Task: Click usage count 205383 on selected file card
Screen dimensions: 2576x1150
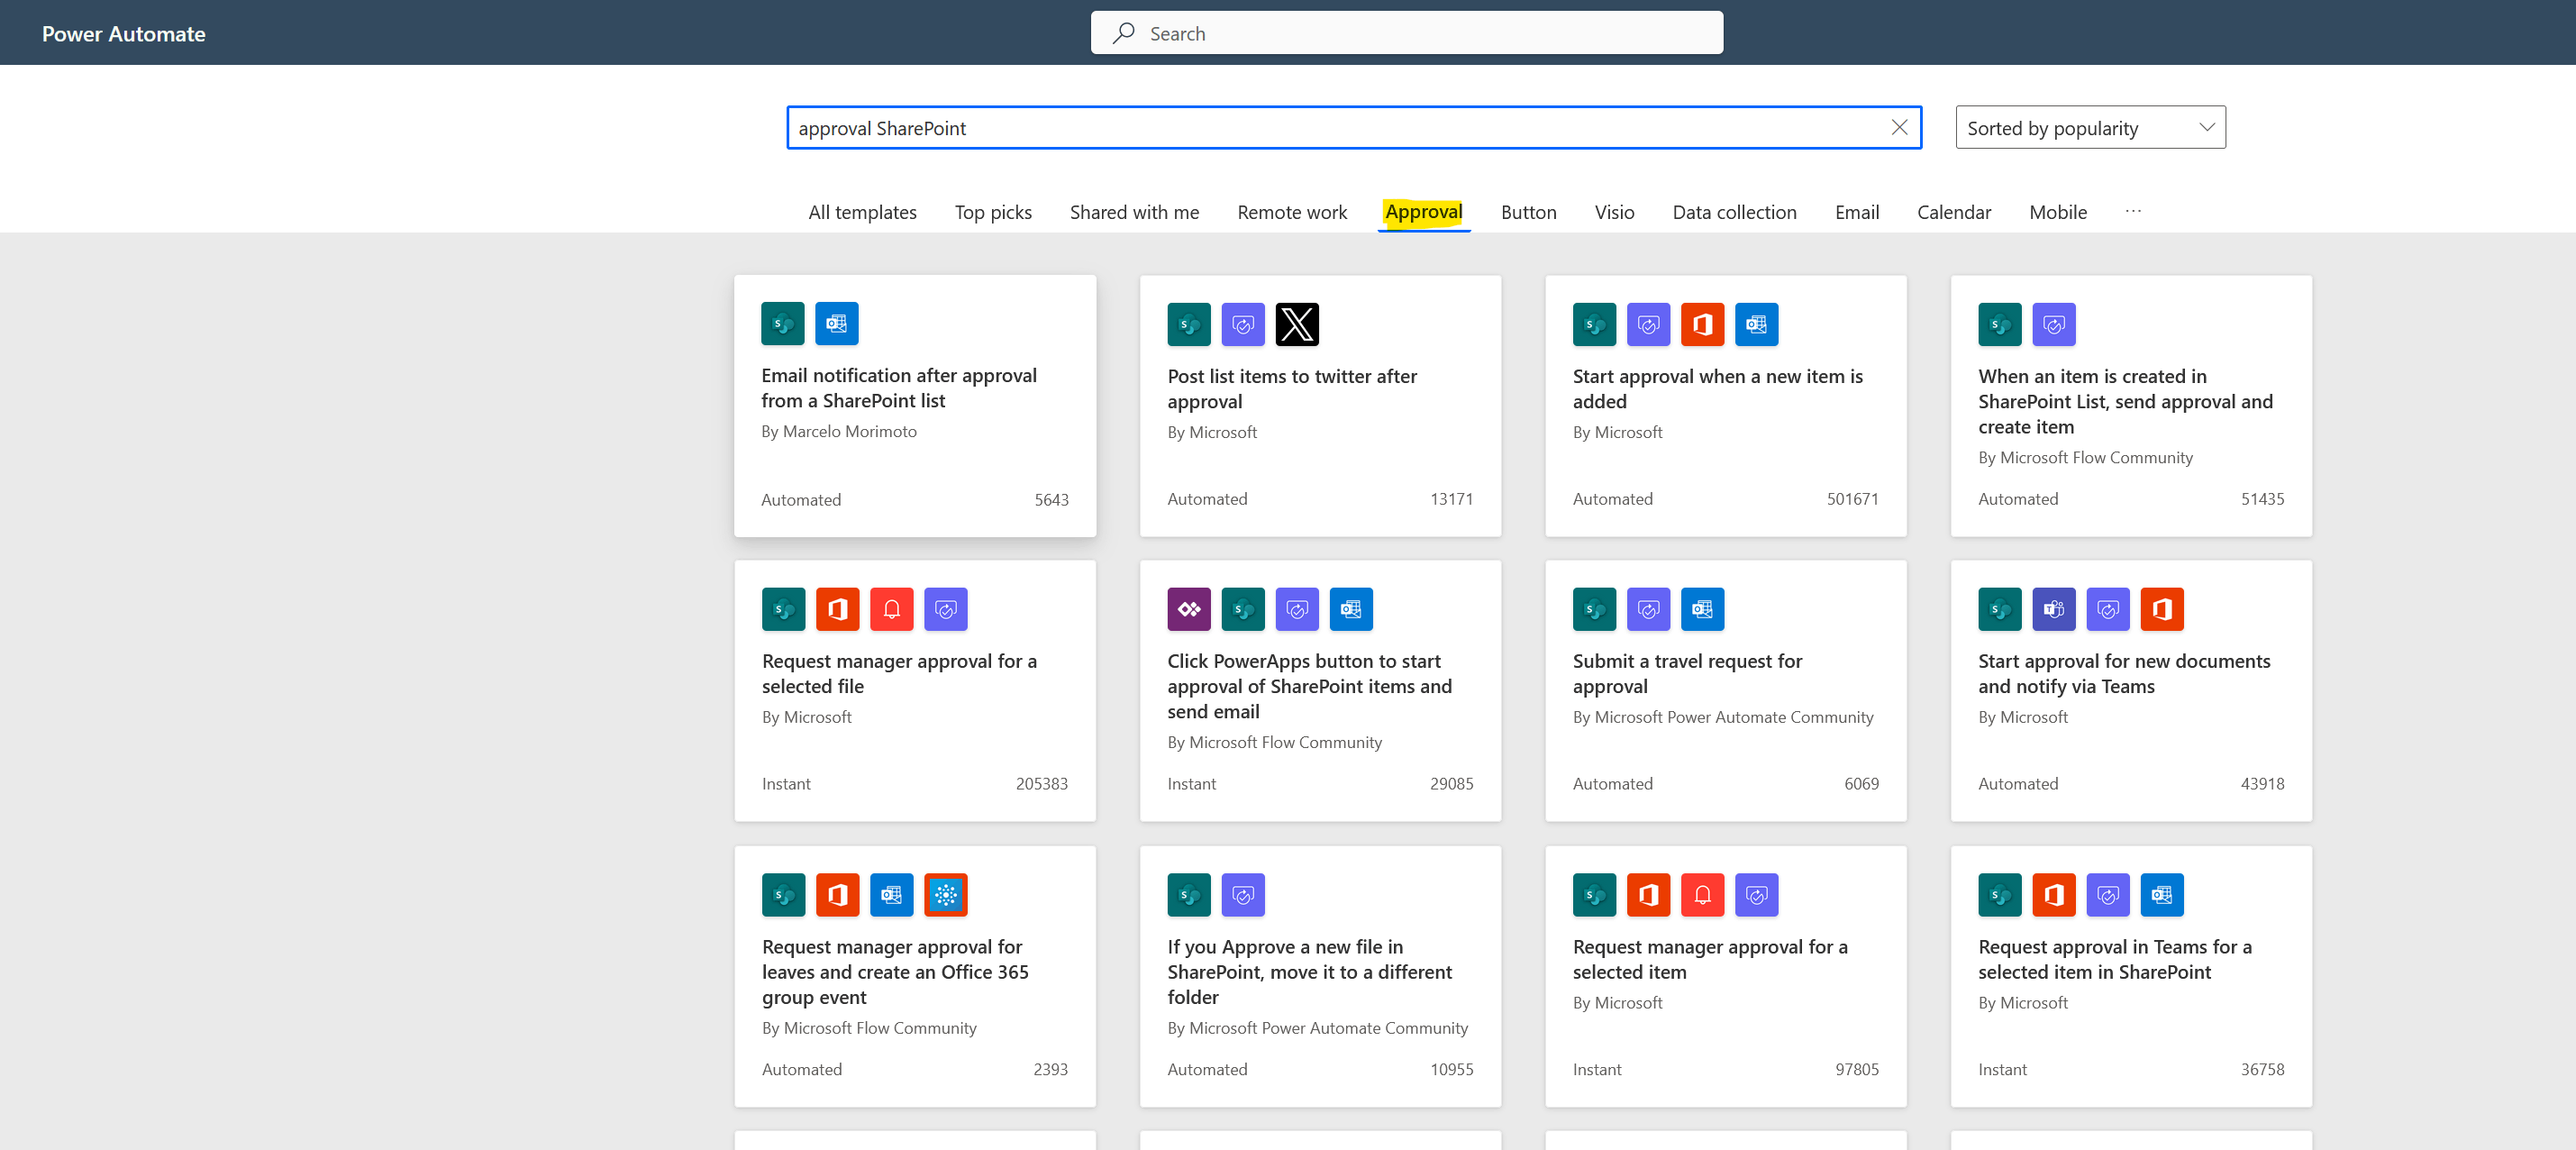Action: [1041, 784]
